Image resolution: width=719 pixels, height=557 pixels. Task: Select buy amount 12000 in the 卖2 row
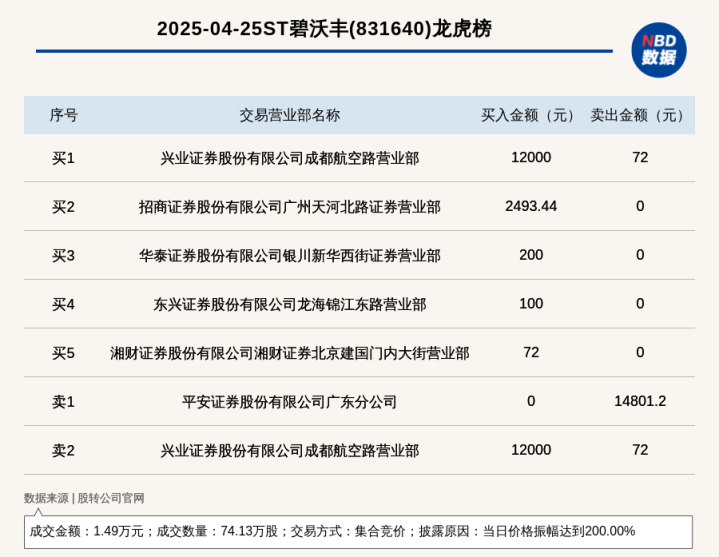coord(531,450)
